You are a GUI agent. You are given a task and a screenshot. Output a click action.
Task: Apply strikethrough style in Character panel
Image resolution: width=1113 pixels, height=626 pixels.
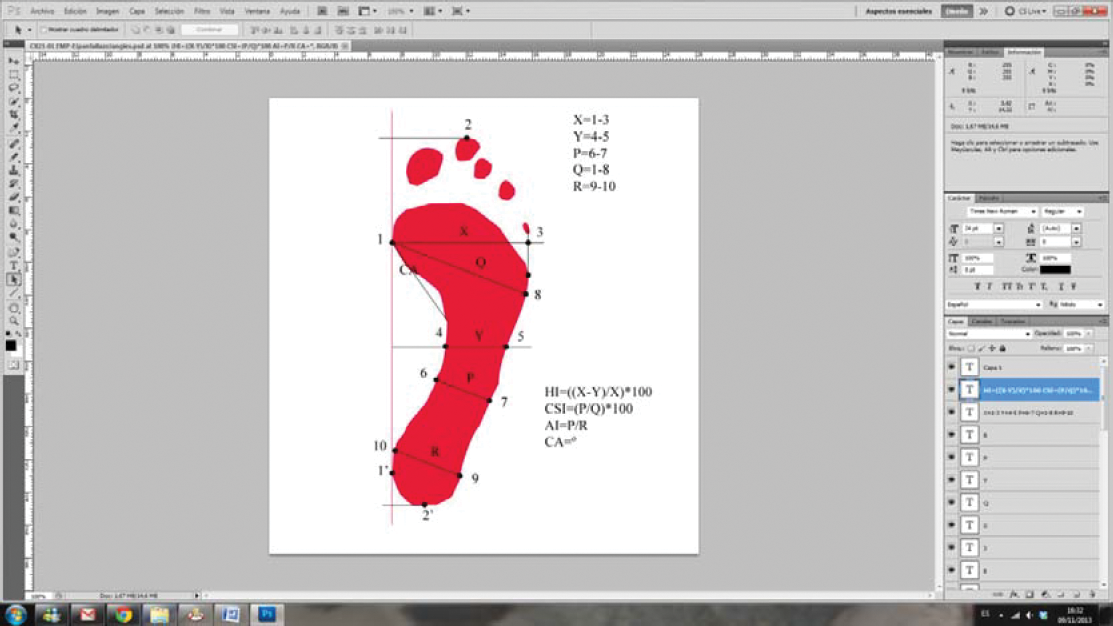[1074, 287]
